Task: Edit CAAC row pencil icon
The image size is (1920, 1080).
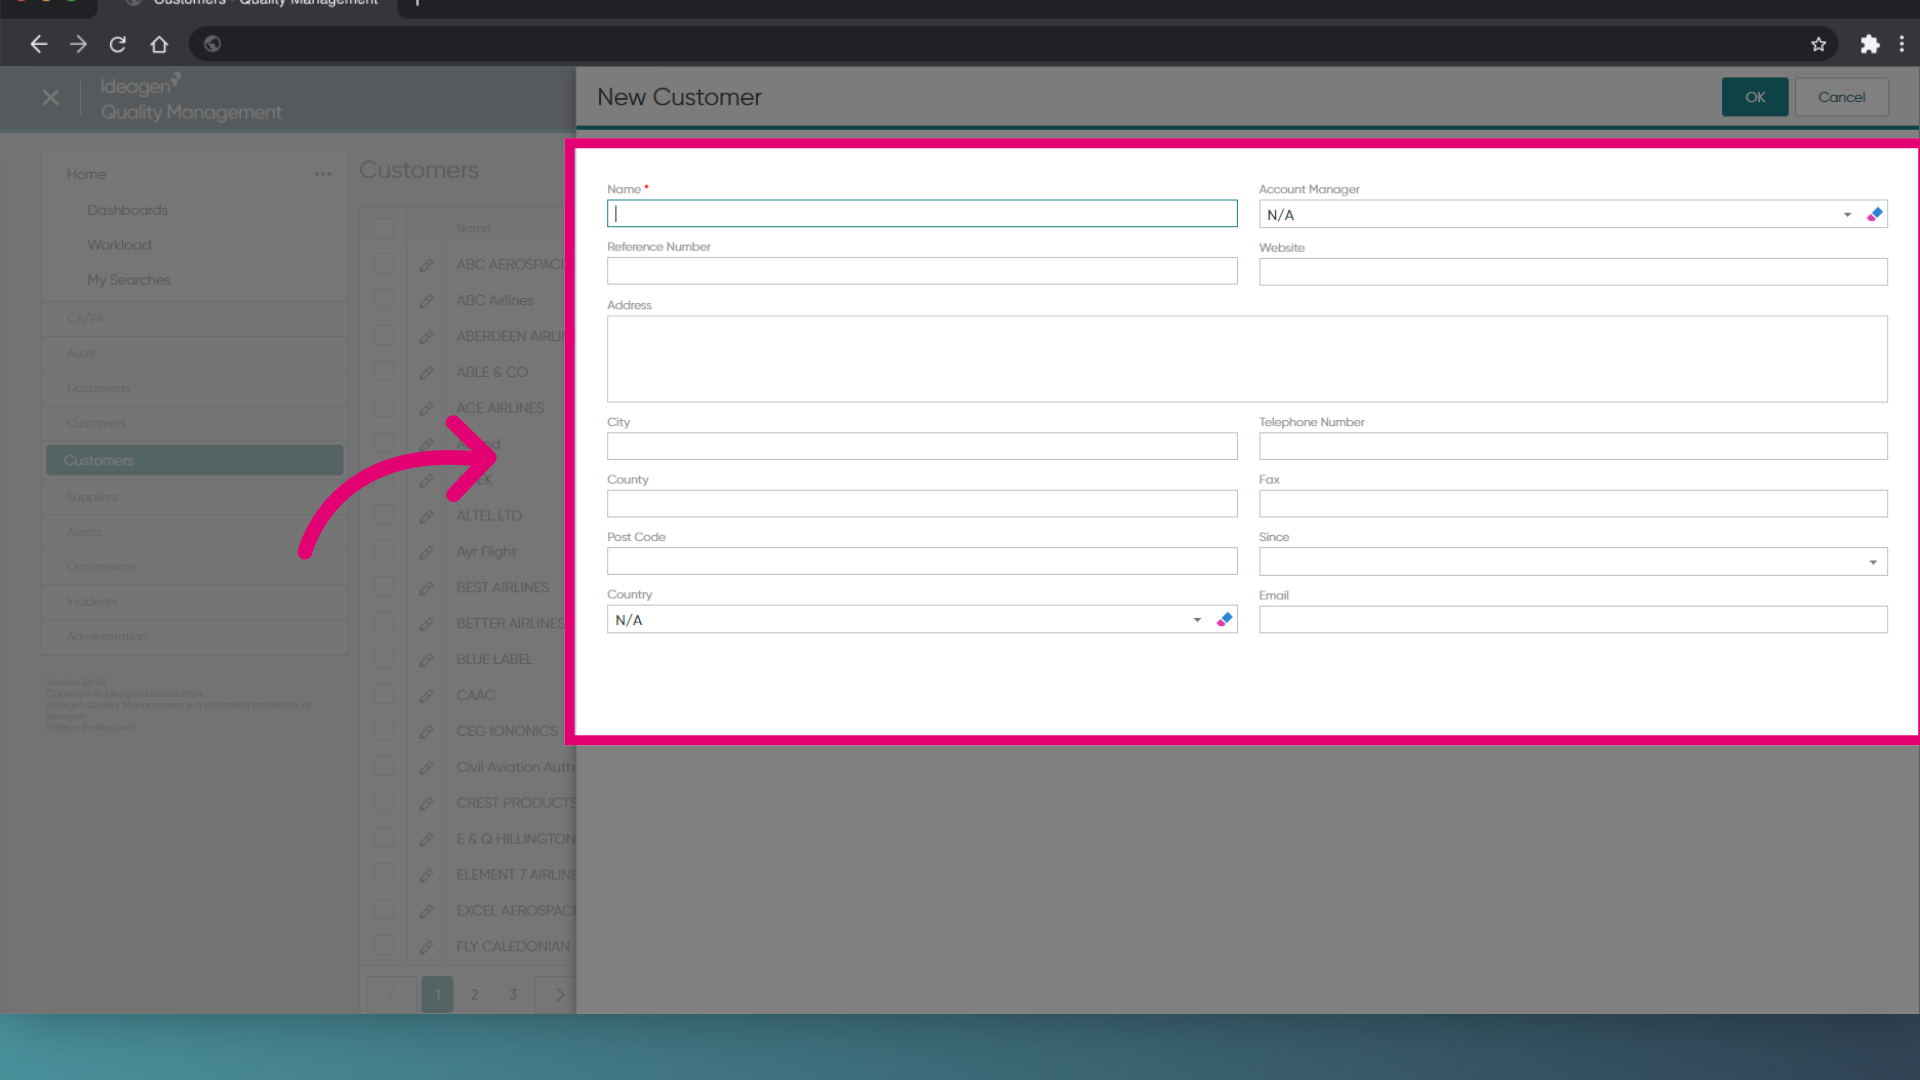Action: [426, 697]
